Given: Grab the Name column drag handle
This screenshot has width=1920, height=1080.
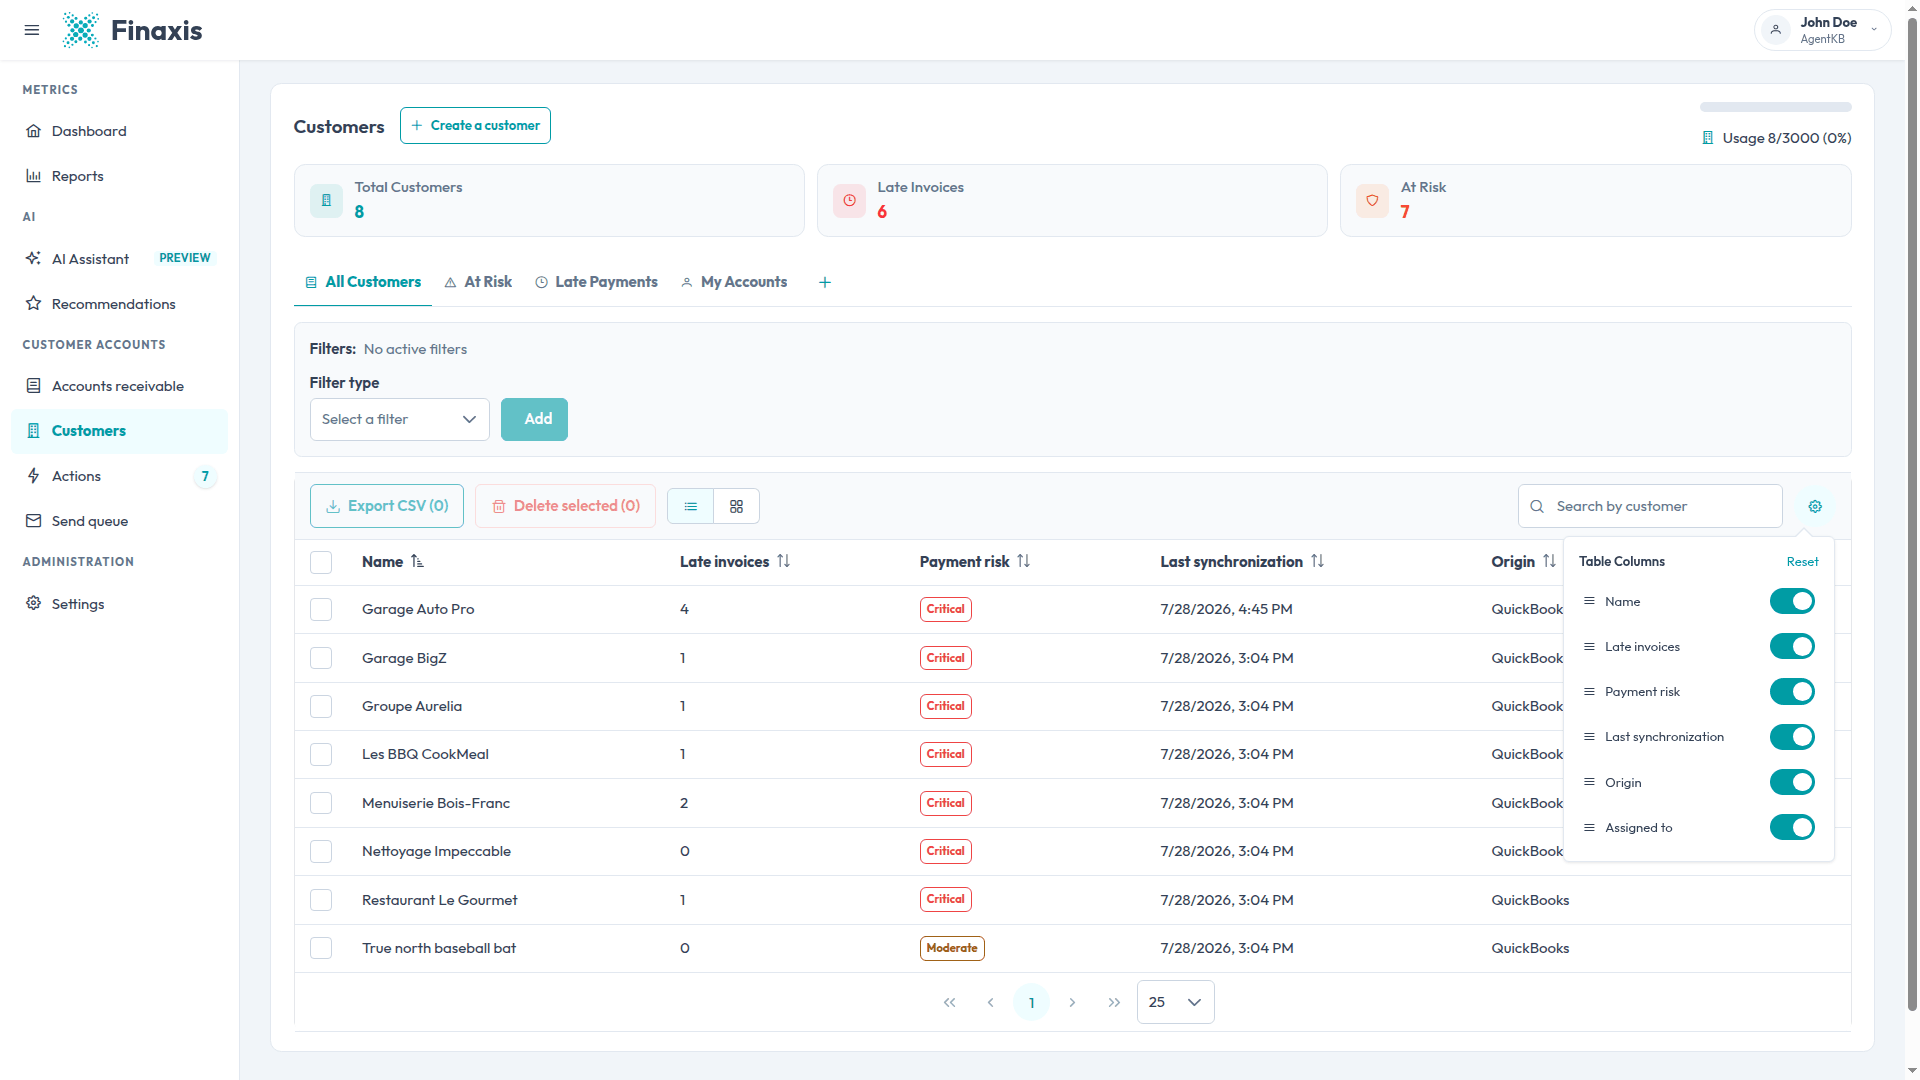Looking at the screenshot, I should [1589, 601].
